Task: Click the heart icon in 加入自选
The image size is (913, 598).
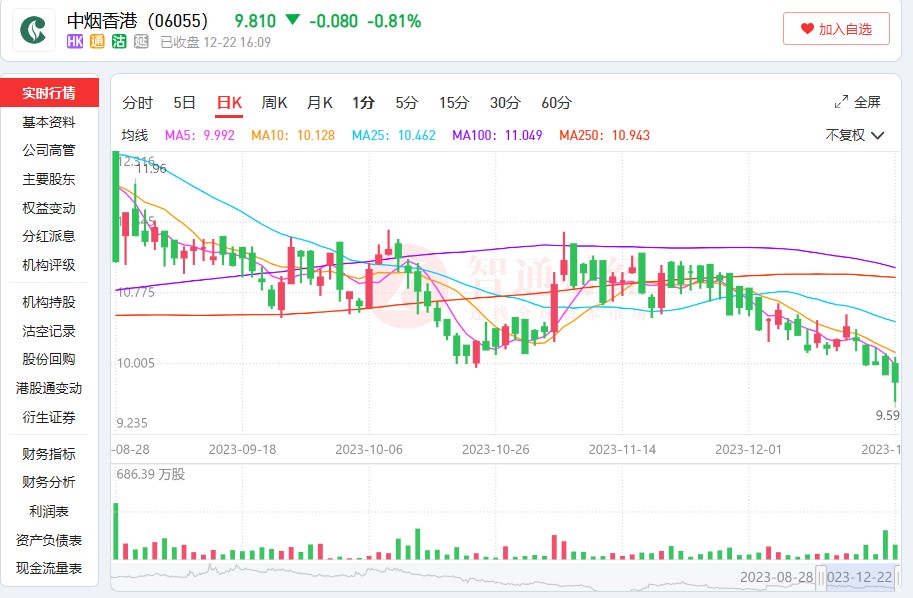Action: pos(807,30)
